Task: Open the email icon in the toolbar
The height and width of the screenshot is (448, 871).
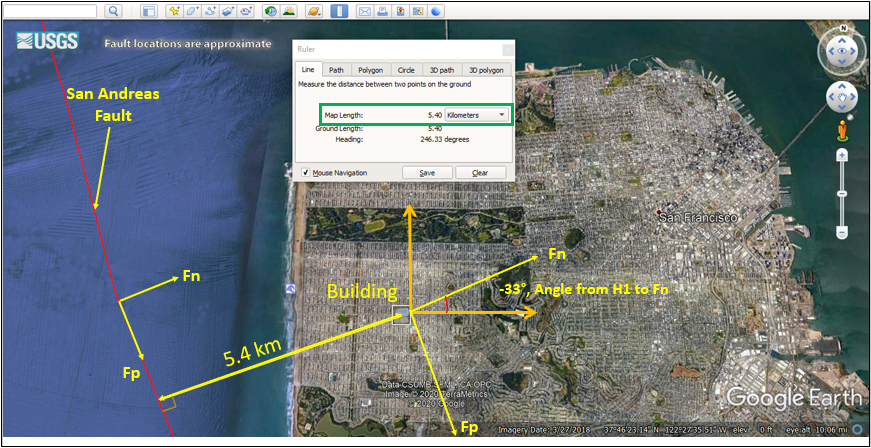Action: 365,11
